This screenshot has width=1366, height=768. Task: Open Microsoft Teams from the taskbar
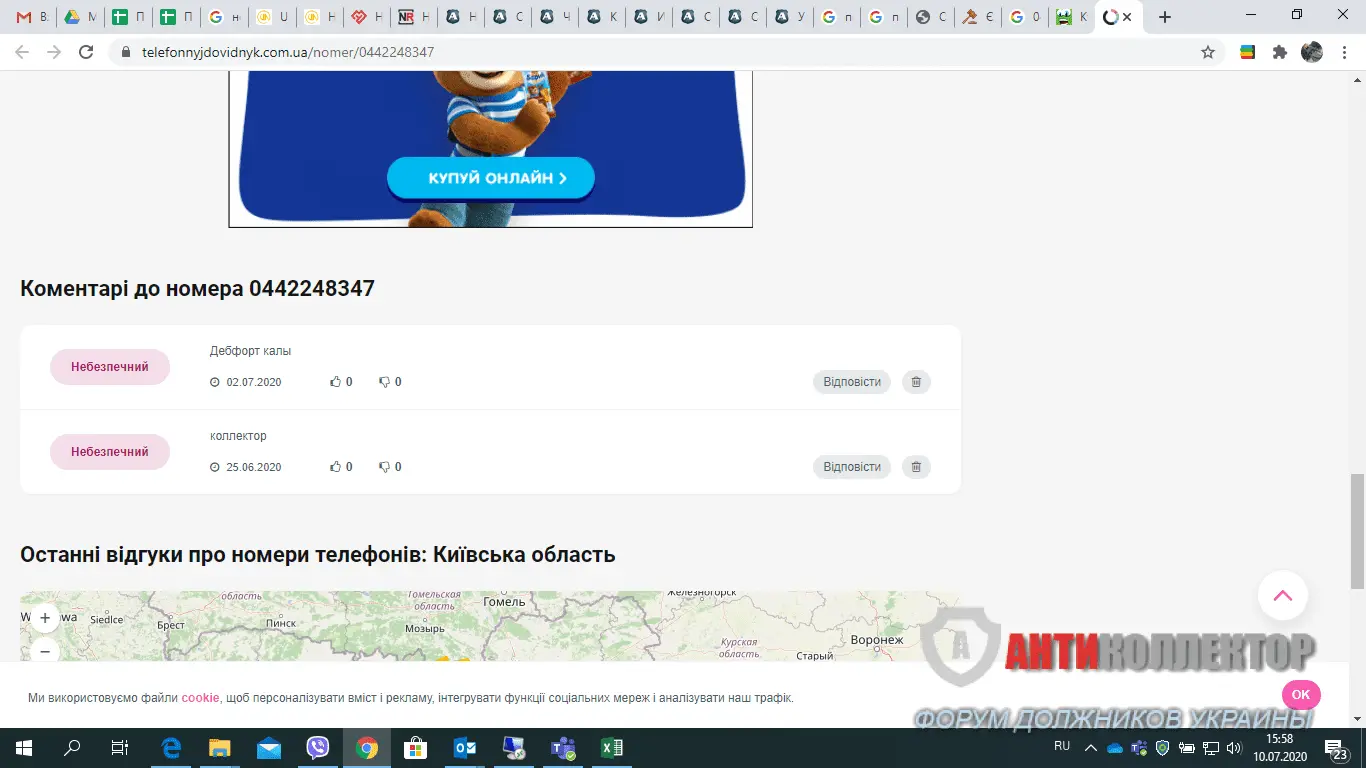[x=562, y=747]
